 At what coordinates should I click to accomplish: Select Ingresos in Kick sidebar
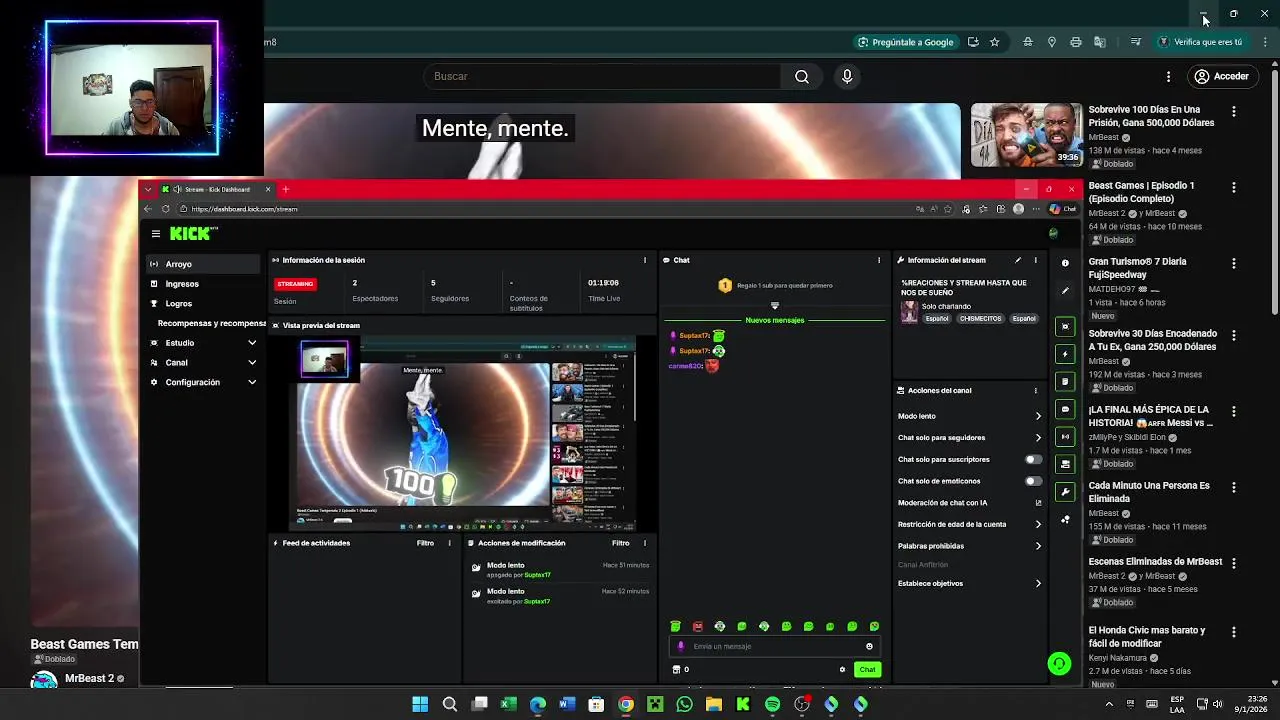tap(204, 284)
